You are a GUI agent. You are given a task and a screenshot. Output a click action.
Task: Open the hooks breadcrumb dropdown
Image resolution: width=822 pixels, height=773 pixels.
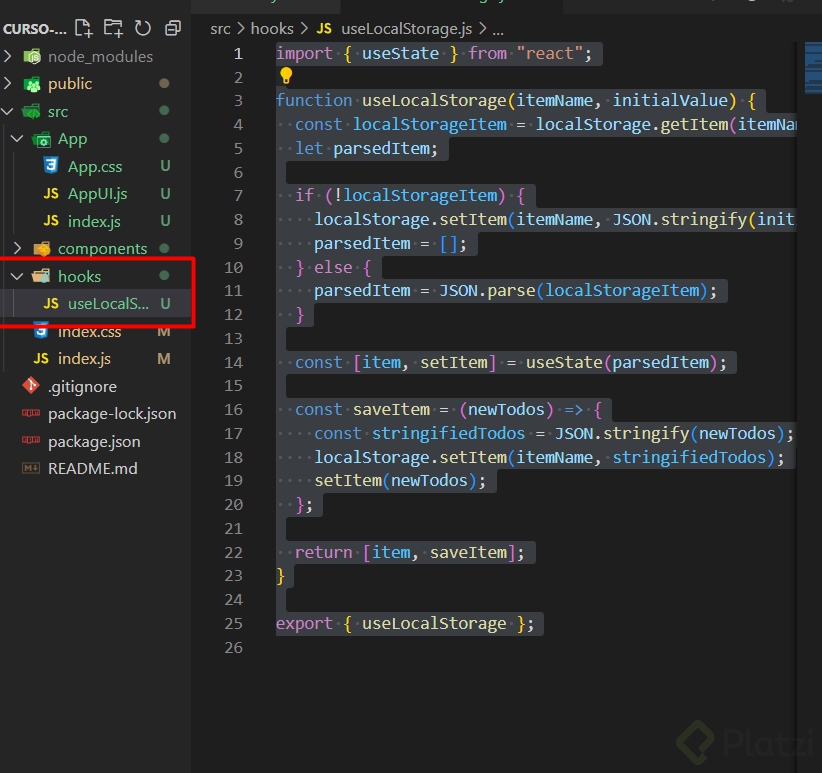coord(273,29)
